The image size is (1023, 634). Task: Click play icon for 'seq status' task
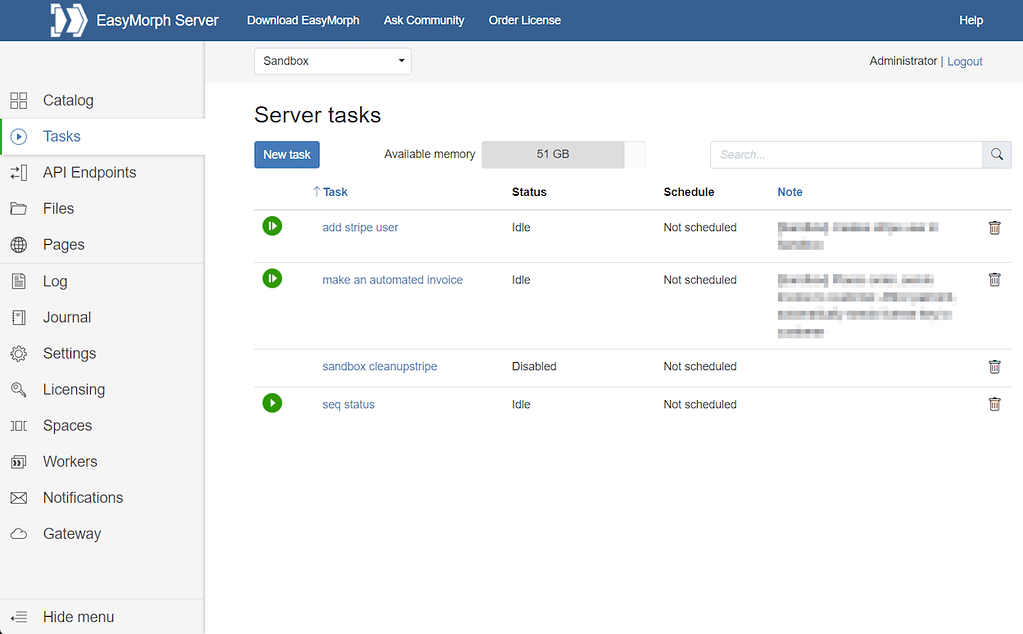coord(272,403)
